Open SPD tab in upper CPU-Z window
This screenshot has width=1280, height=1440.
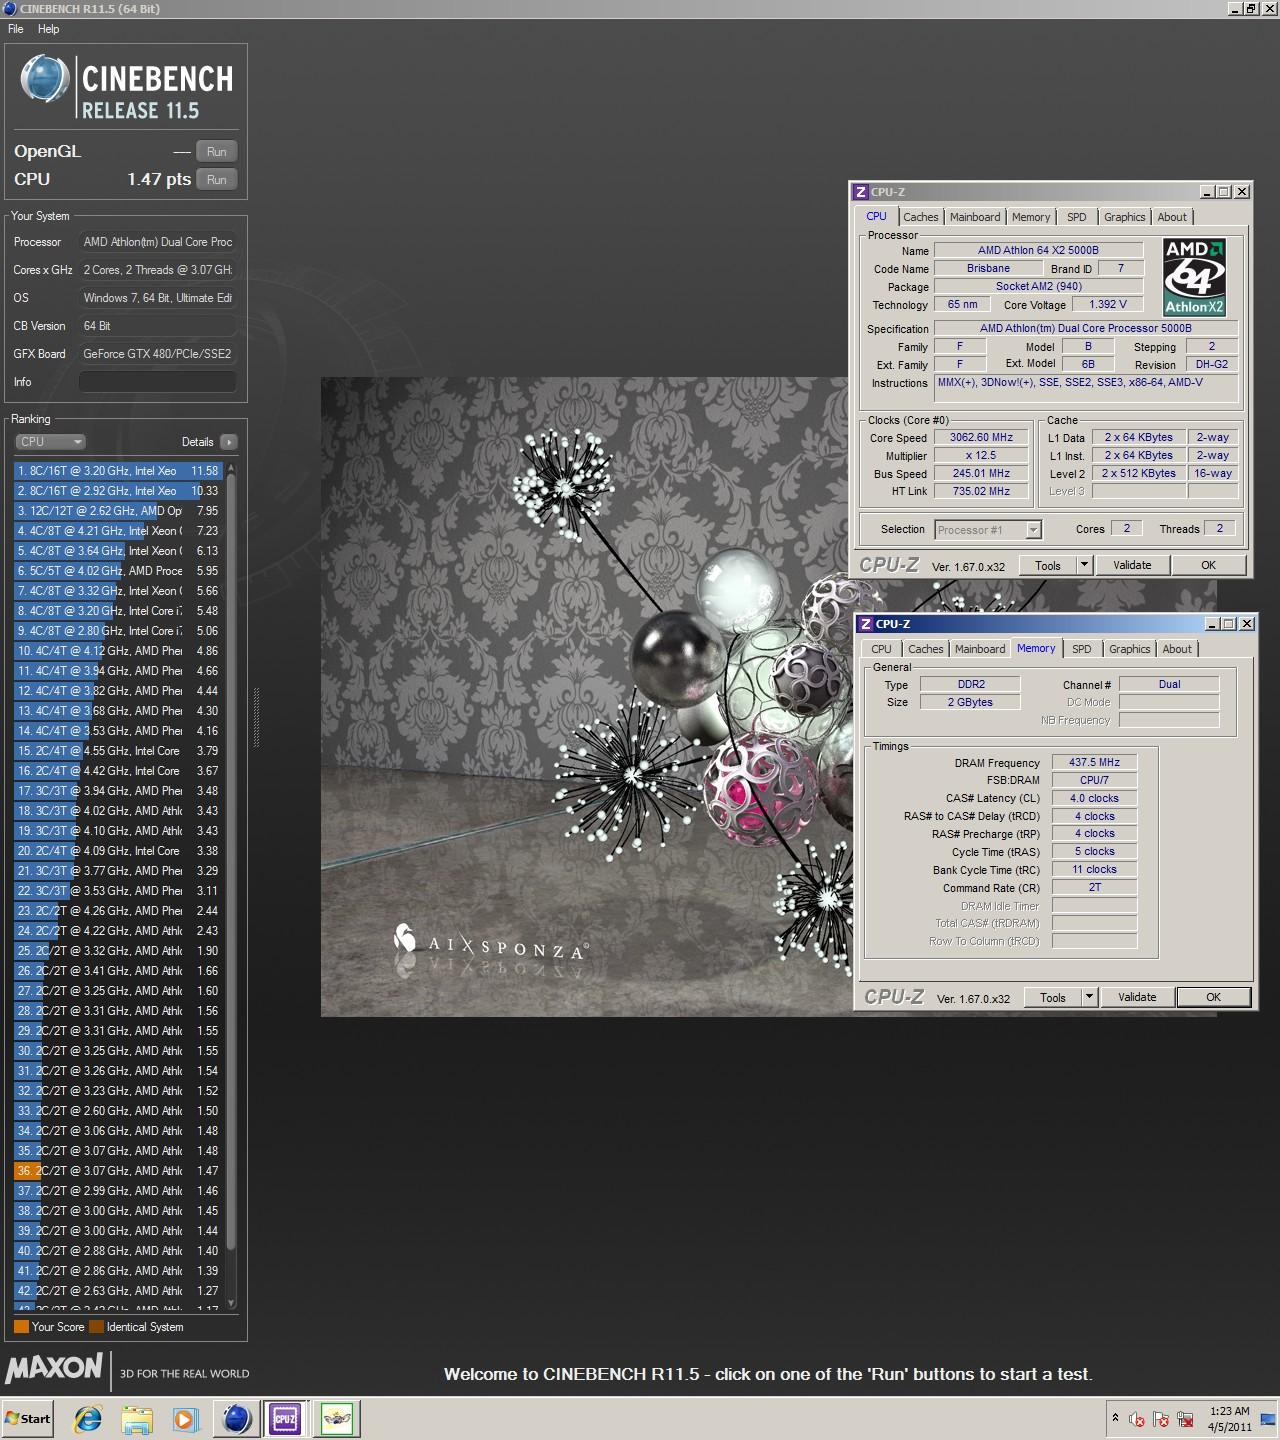(1077, 217)
